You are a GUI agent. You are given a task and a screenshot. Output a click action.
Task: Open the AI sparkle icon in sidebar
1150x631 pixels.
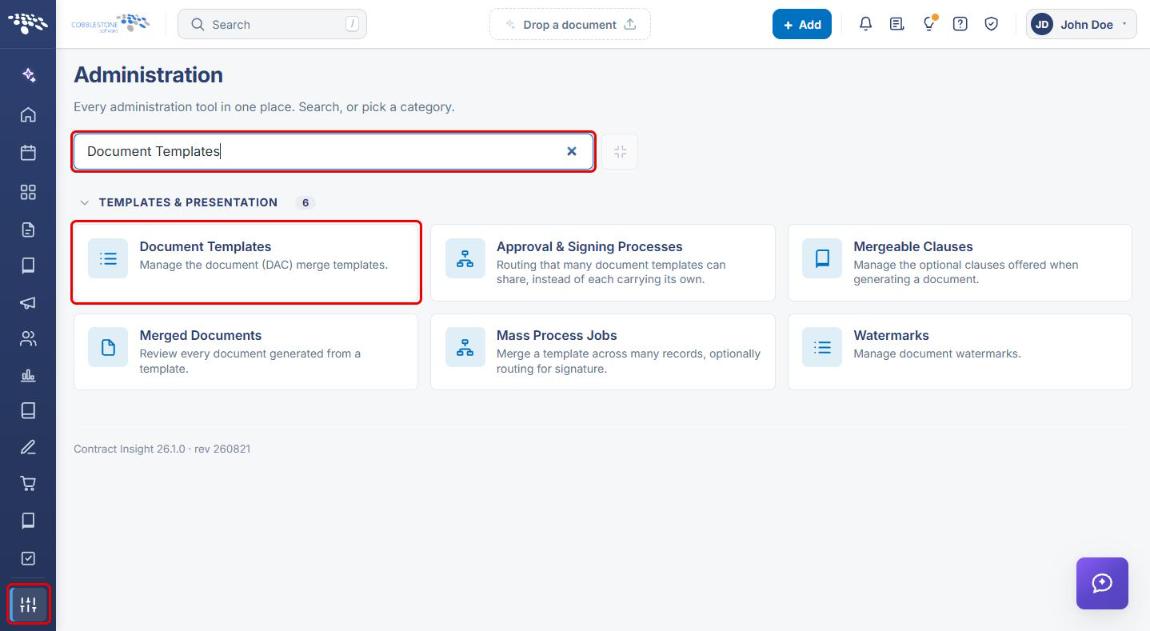(x=28, y=75)
